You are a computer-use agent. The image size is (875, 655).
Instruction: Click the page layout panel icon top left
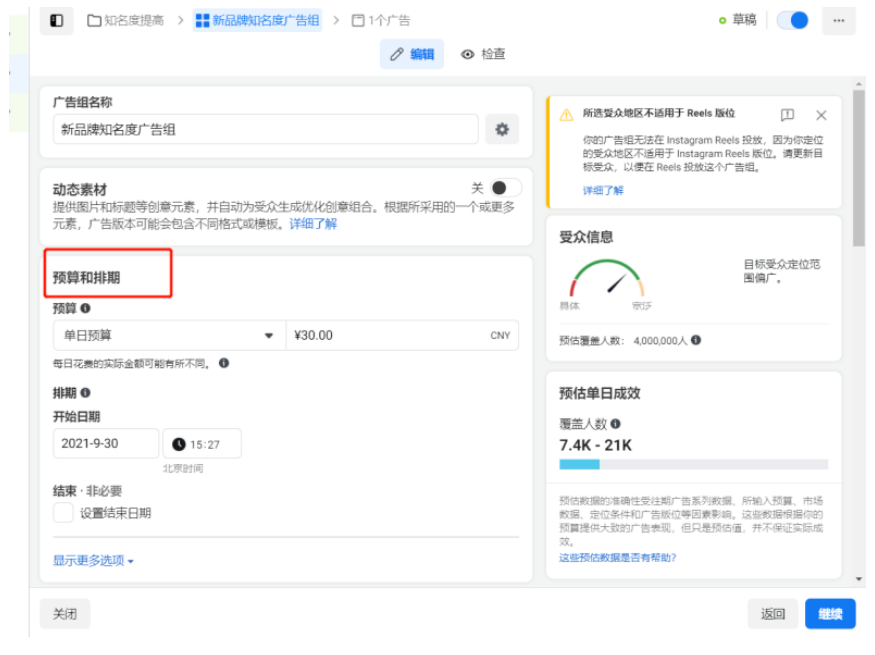pos(57,19)
